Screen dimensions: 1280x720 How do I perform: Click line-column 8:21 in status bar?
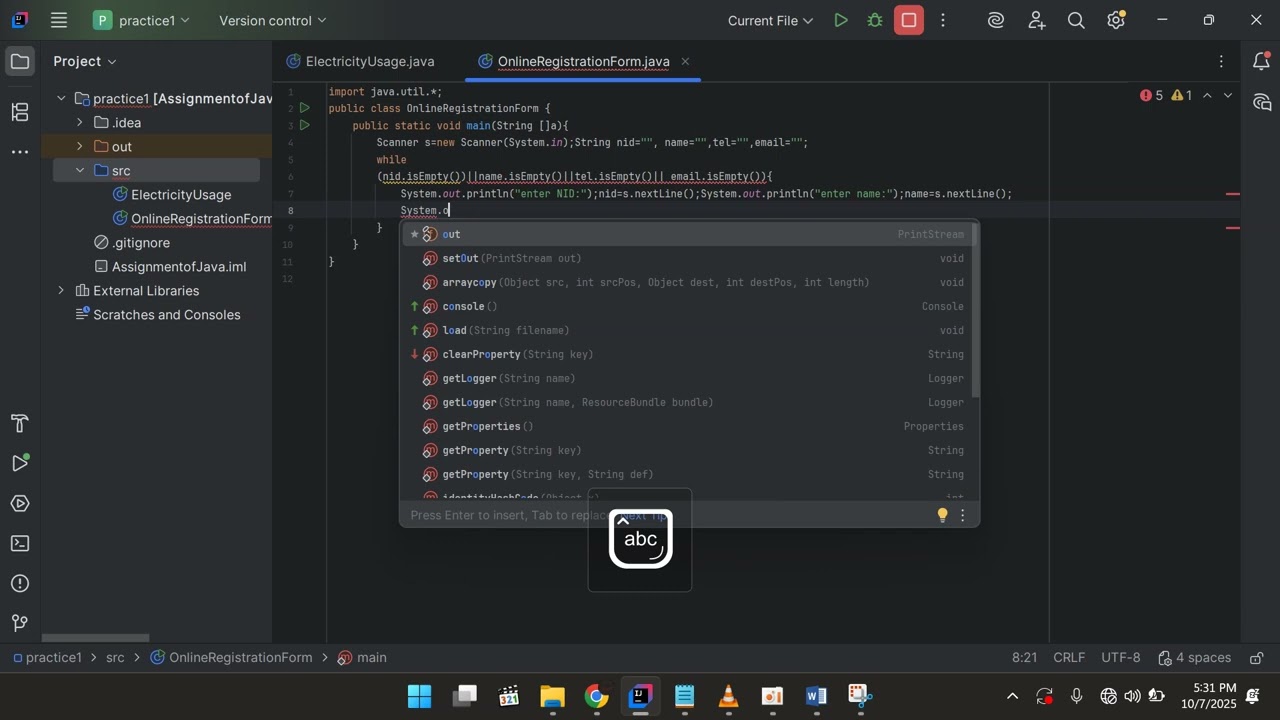(x=1024, y=658)
